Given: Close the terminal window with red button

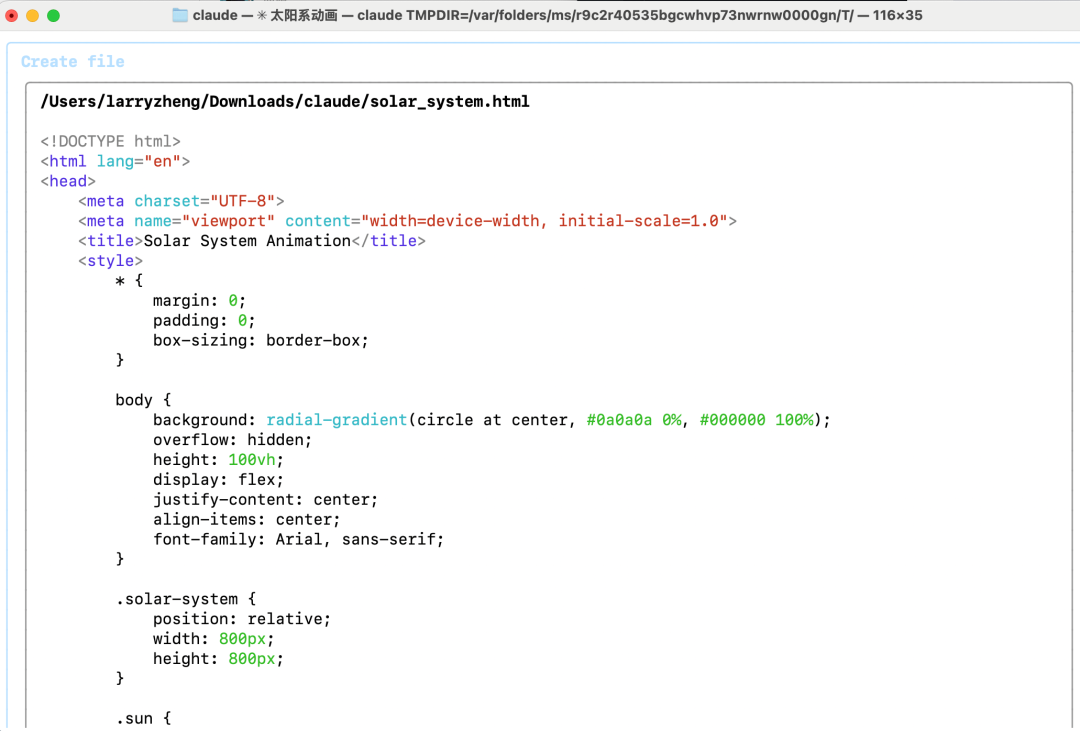Looking at the screenshot, I should pos(12,15).
